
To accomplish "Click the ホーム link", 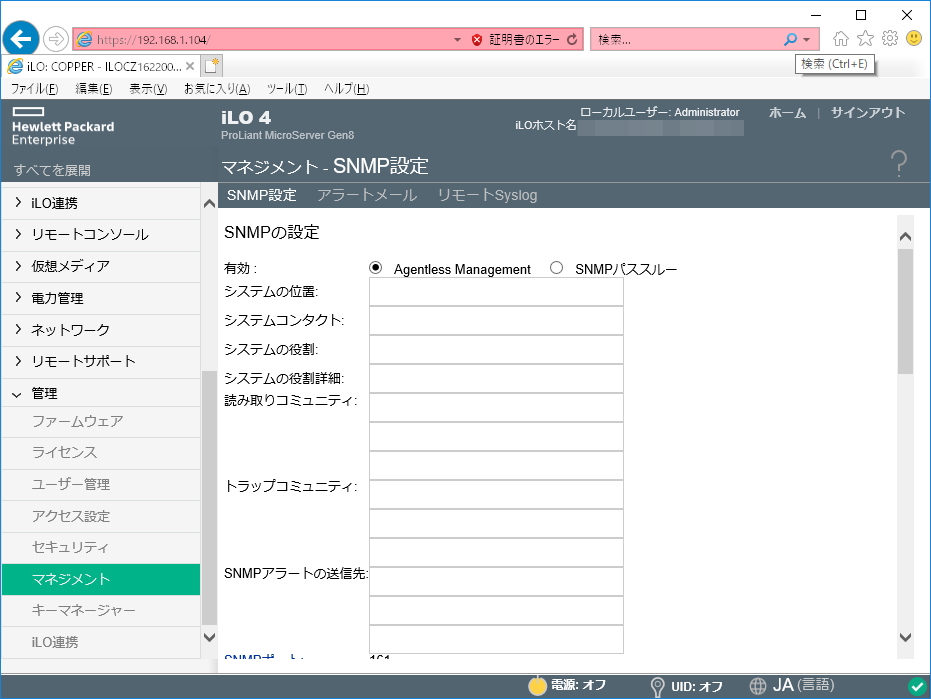I will [x=787, y=113].
